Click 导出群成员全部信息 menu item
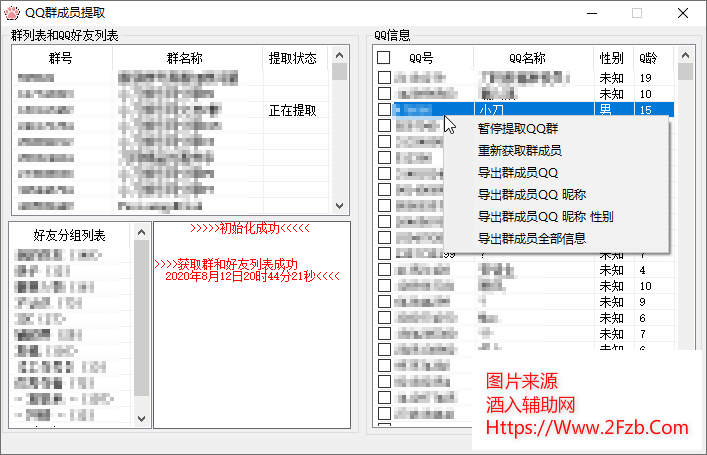707x455 pixels. [x=532, y=239]
